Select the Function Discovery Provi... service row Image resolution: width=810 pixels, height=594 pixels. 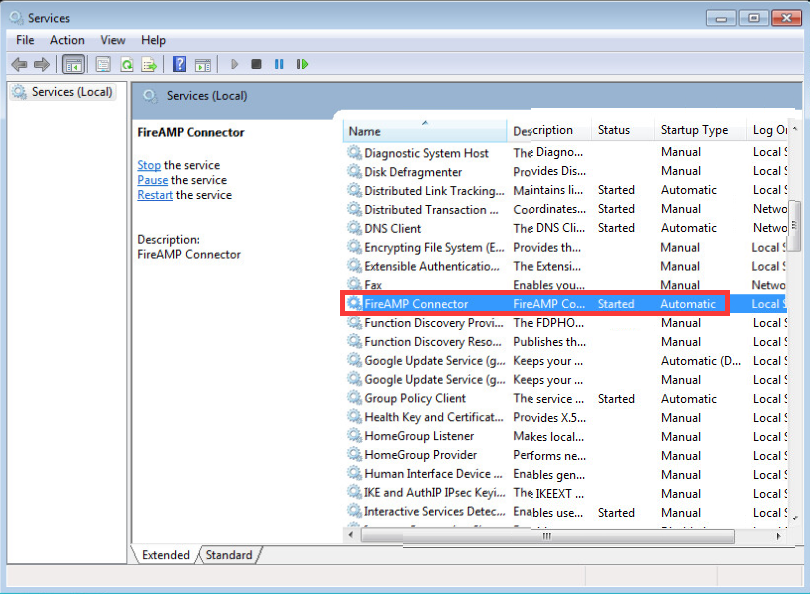click(566, 323)
